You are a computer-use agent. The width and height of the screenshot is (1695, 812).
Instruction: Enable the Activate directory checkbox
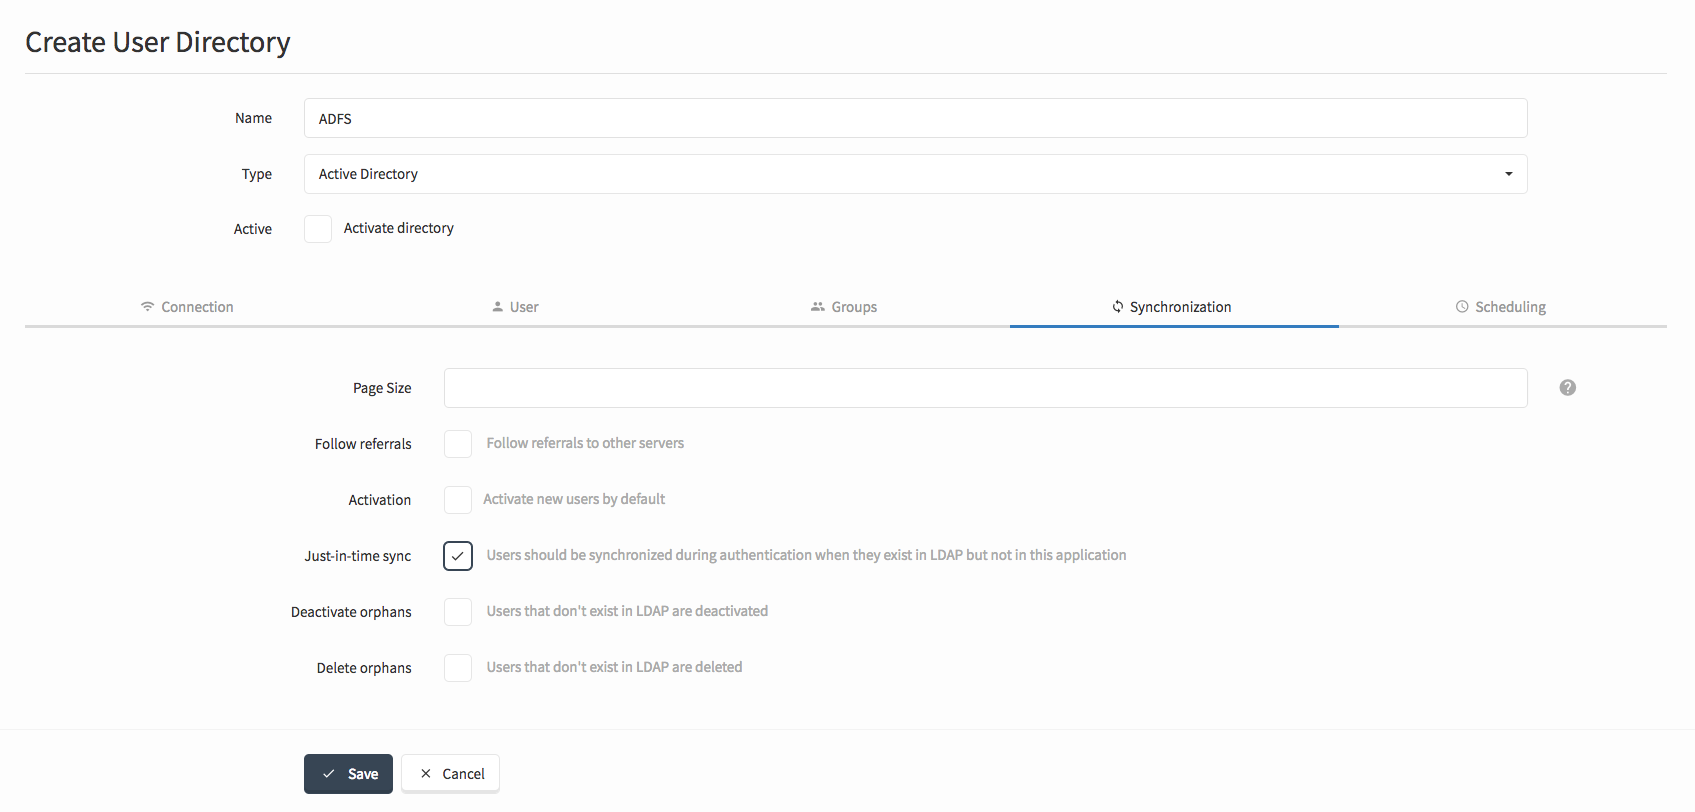tap(318, 229)
